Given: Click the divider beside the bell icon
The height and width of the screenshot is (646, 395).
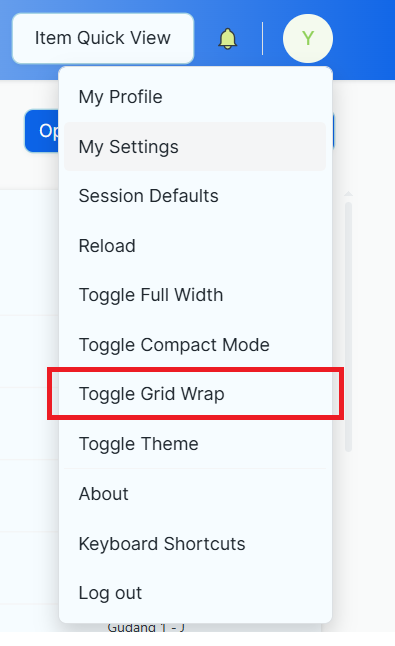Looking at the screenshot, I should [x=262, y=39].
